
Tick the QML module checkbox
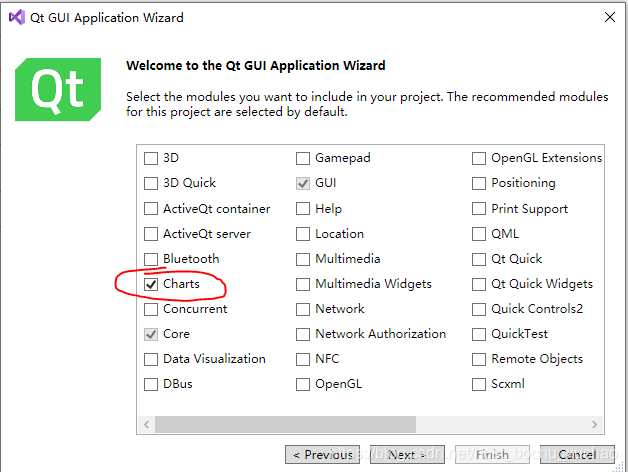coord(479,234)
